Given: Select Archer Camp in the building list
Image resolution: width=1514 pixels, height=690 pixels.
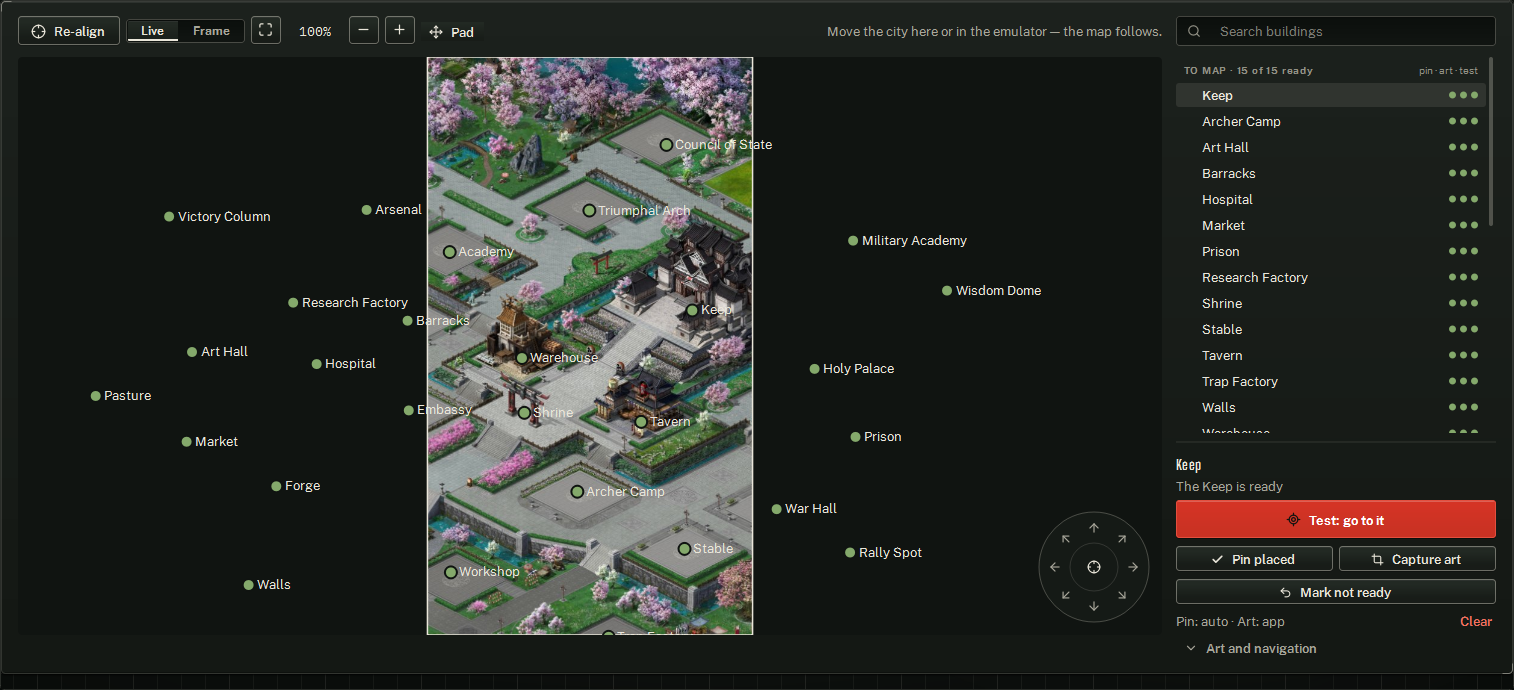Looking at the screenshot, I should point(1331,121).
